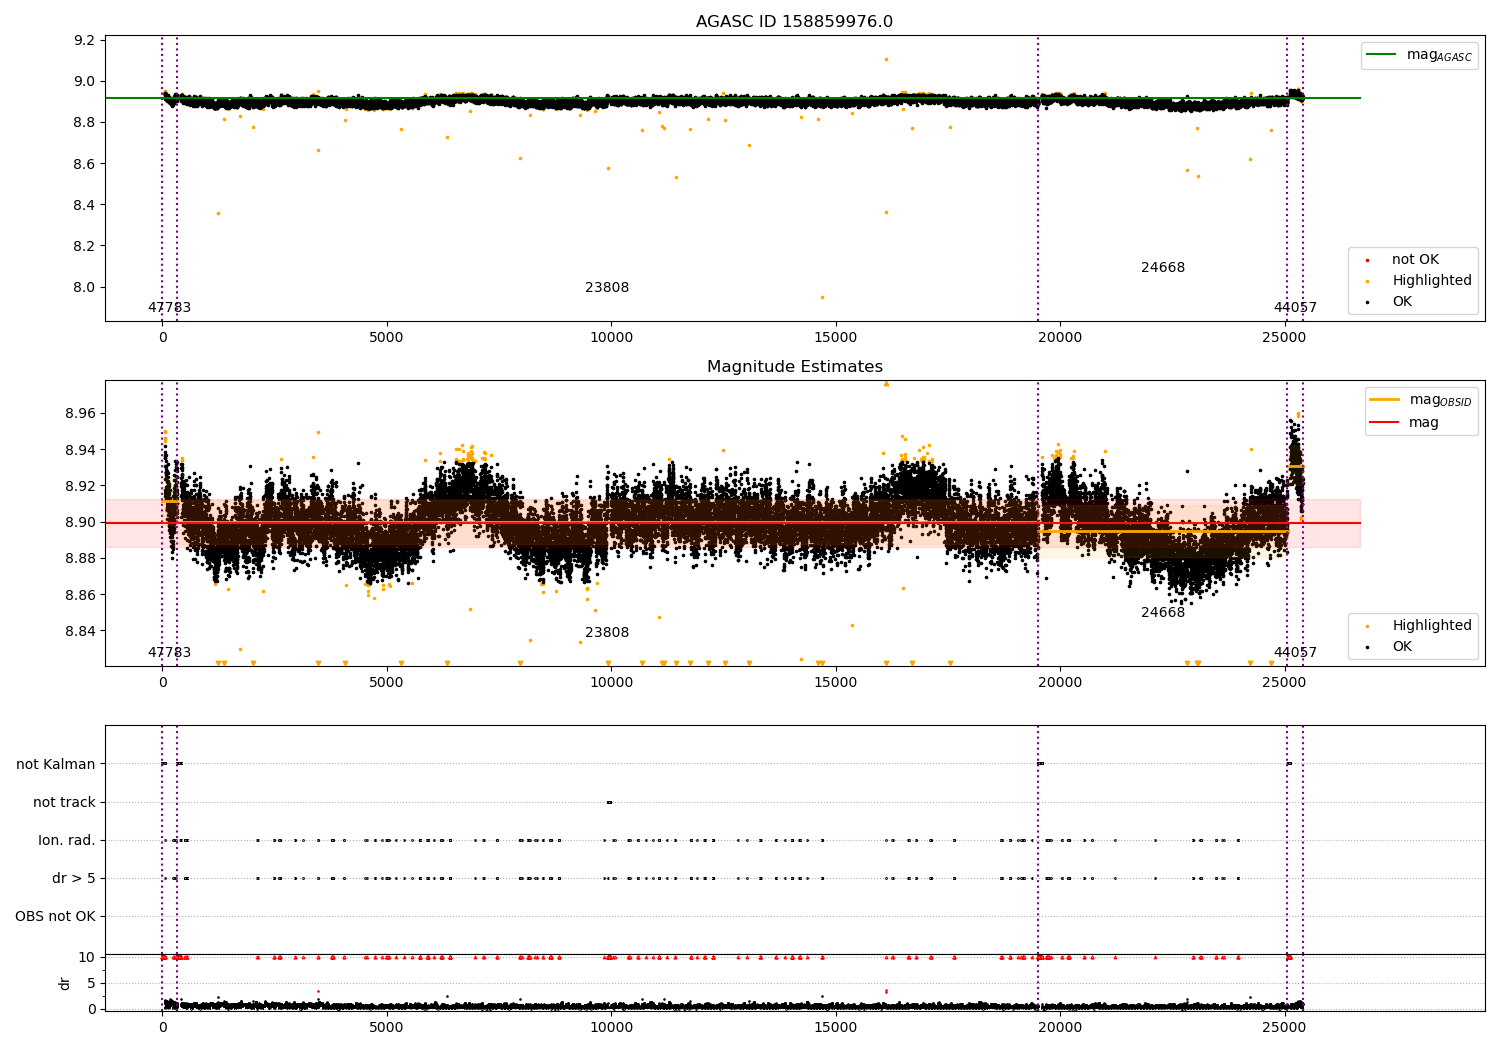1500x1050 pixels.
Task: Click y-tick '8.2' on top plot
Action: click(85, 246)
